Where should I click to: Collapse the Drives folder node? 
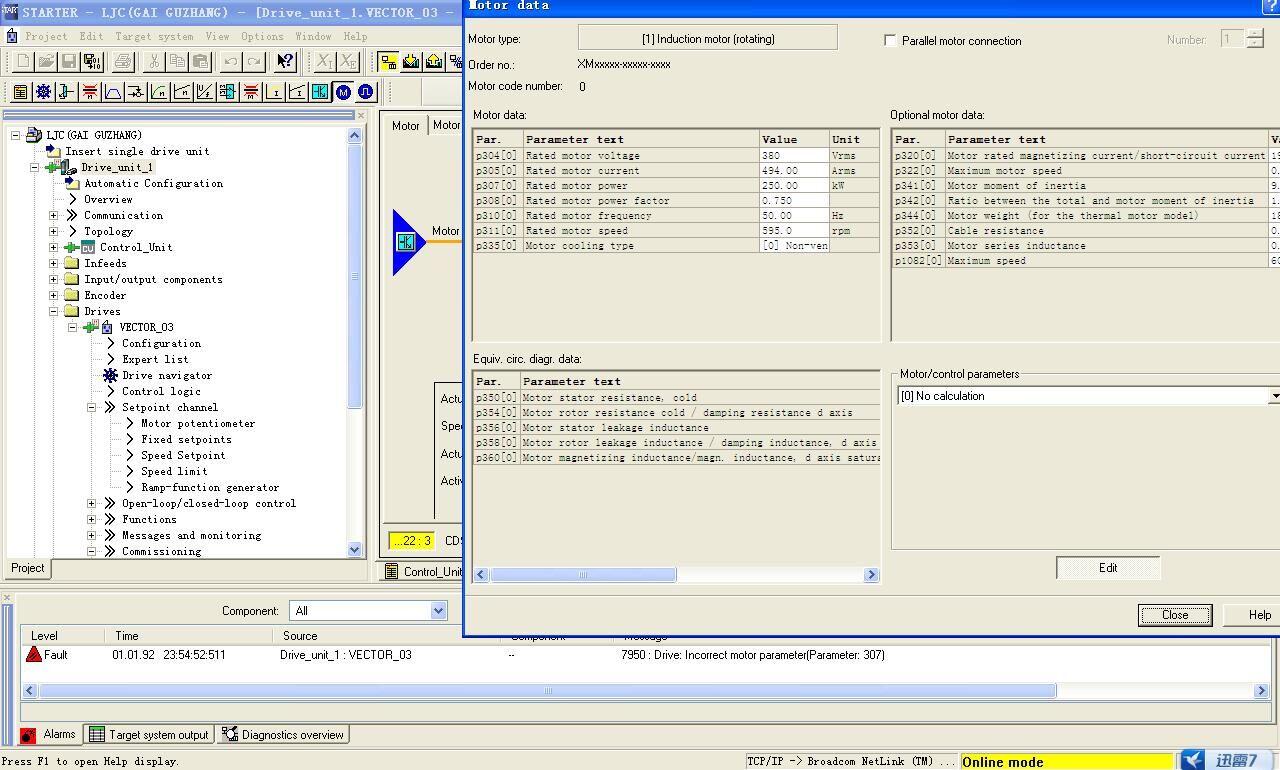pos(54,311)
